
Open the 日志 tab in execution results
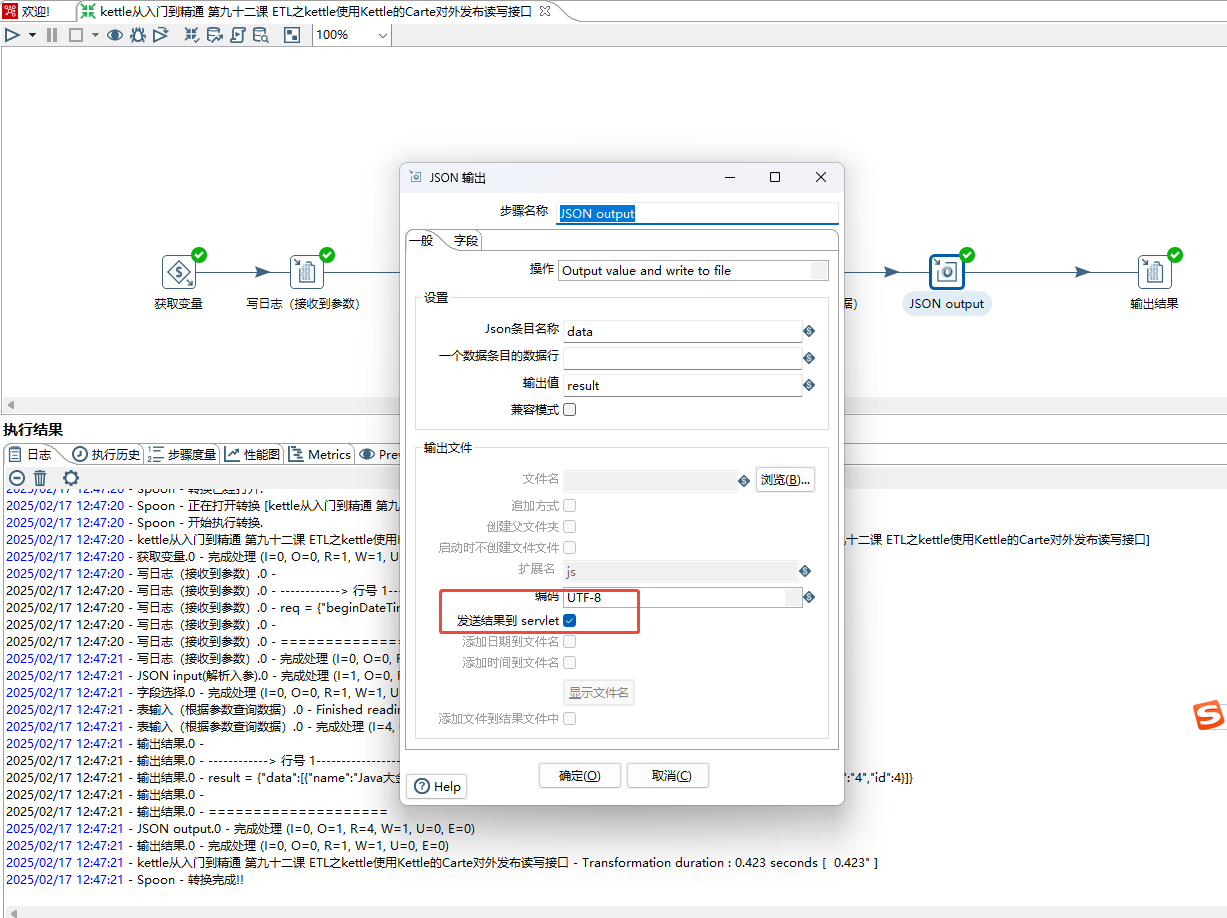click(x=30, y=454)
